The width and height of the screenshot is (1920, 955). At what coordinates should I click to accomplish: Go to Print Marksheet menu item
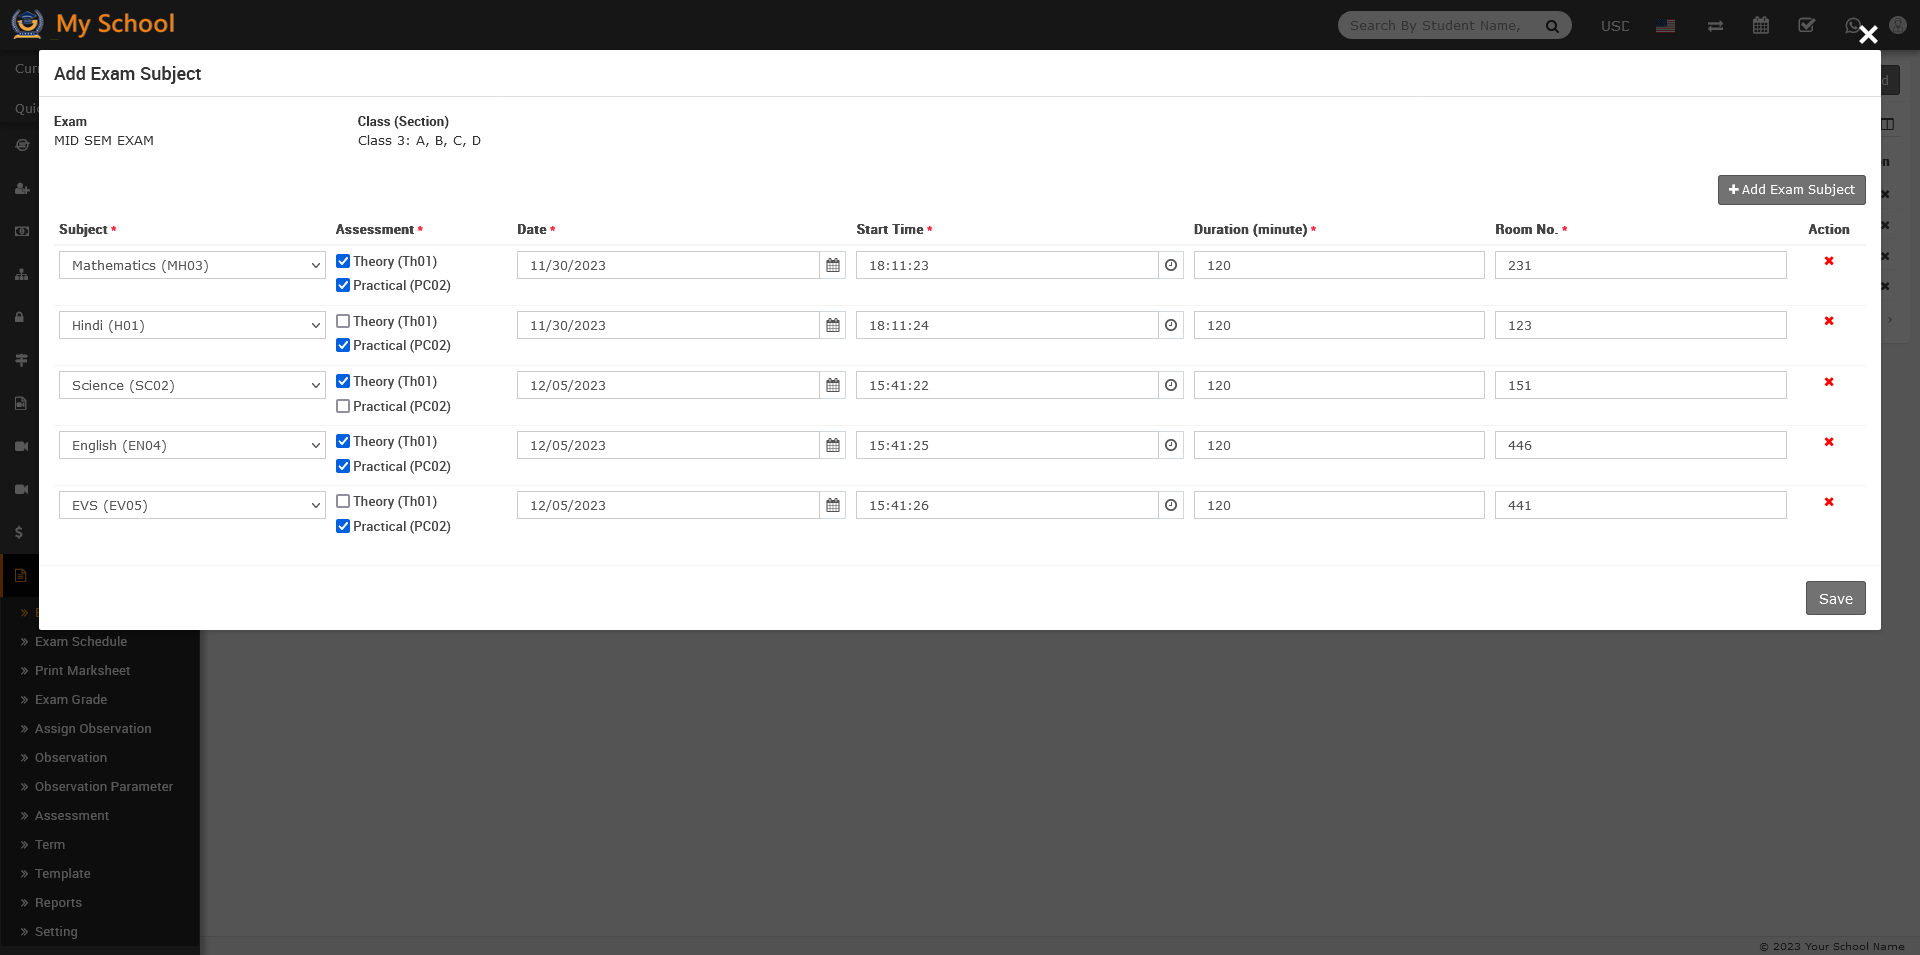point(82,671)
